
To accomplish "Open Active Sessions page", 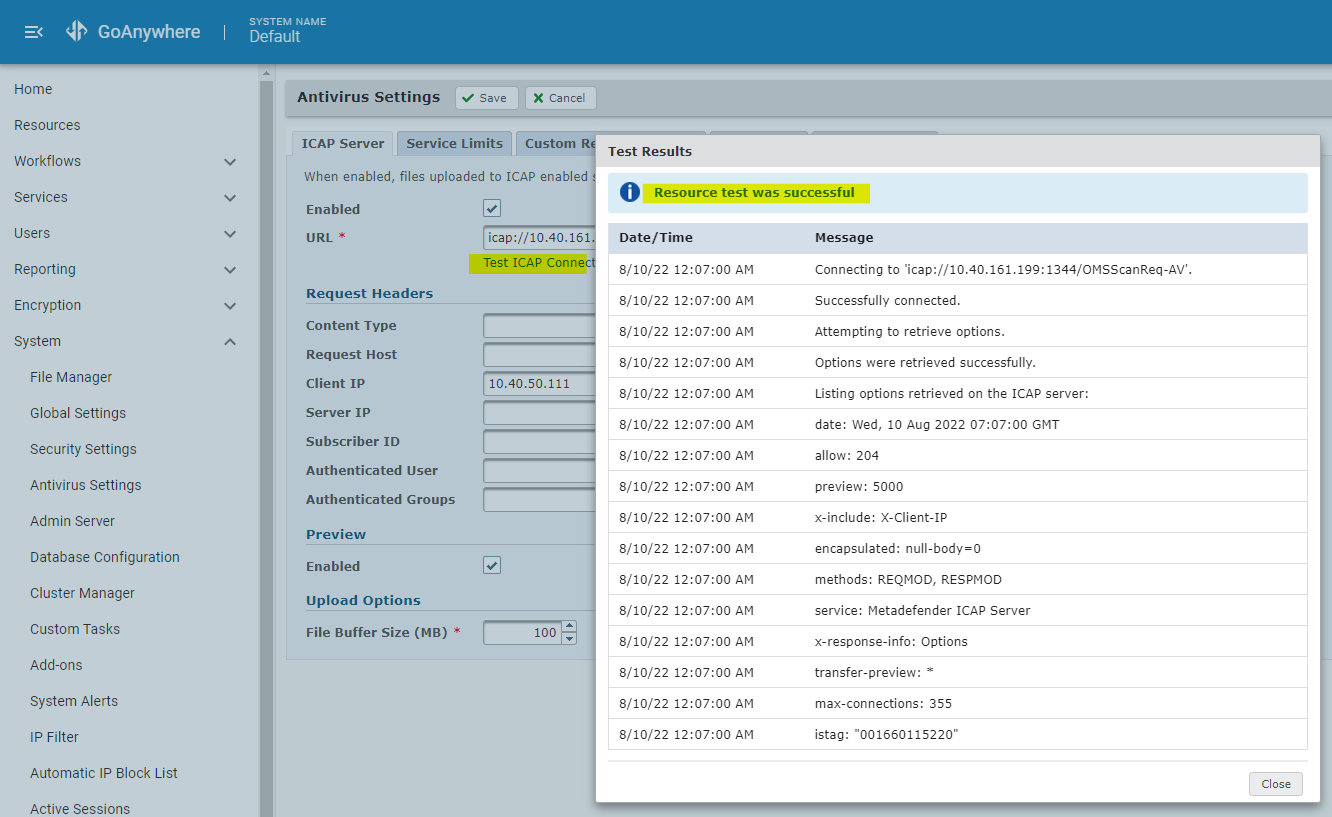I will (x=80, y=808).
